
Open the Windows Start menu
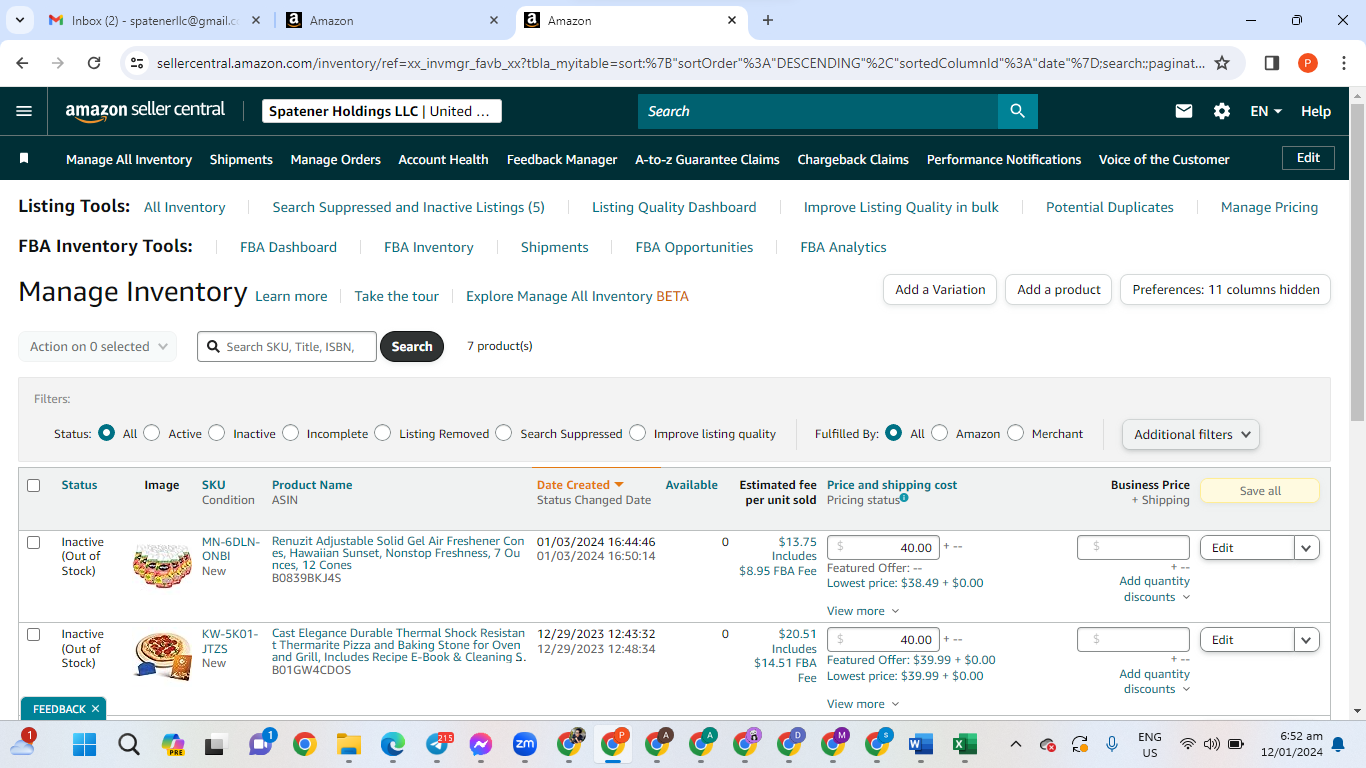pyautogui.click(x=84, y=744)
